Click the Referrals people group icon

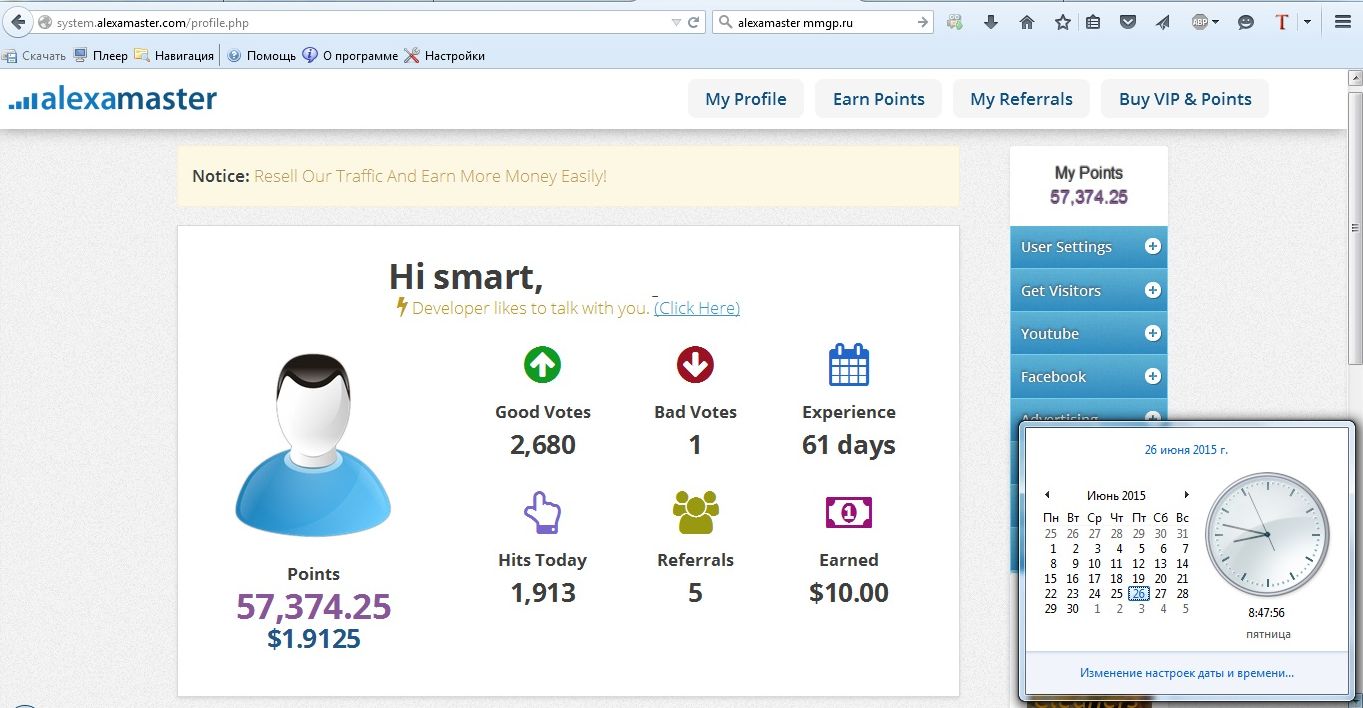coord(695,512)
